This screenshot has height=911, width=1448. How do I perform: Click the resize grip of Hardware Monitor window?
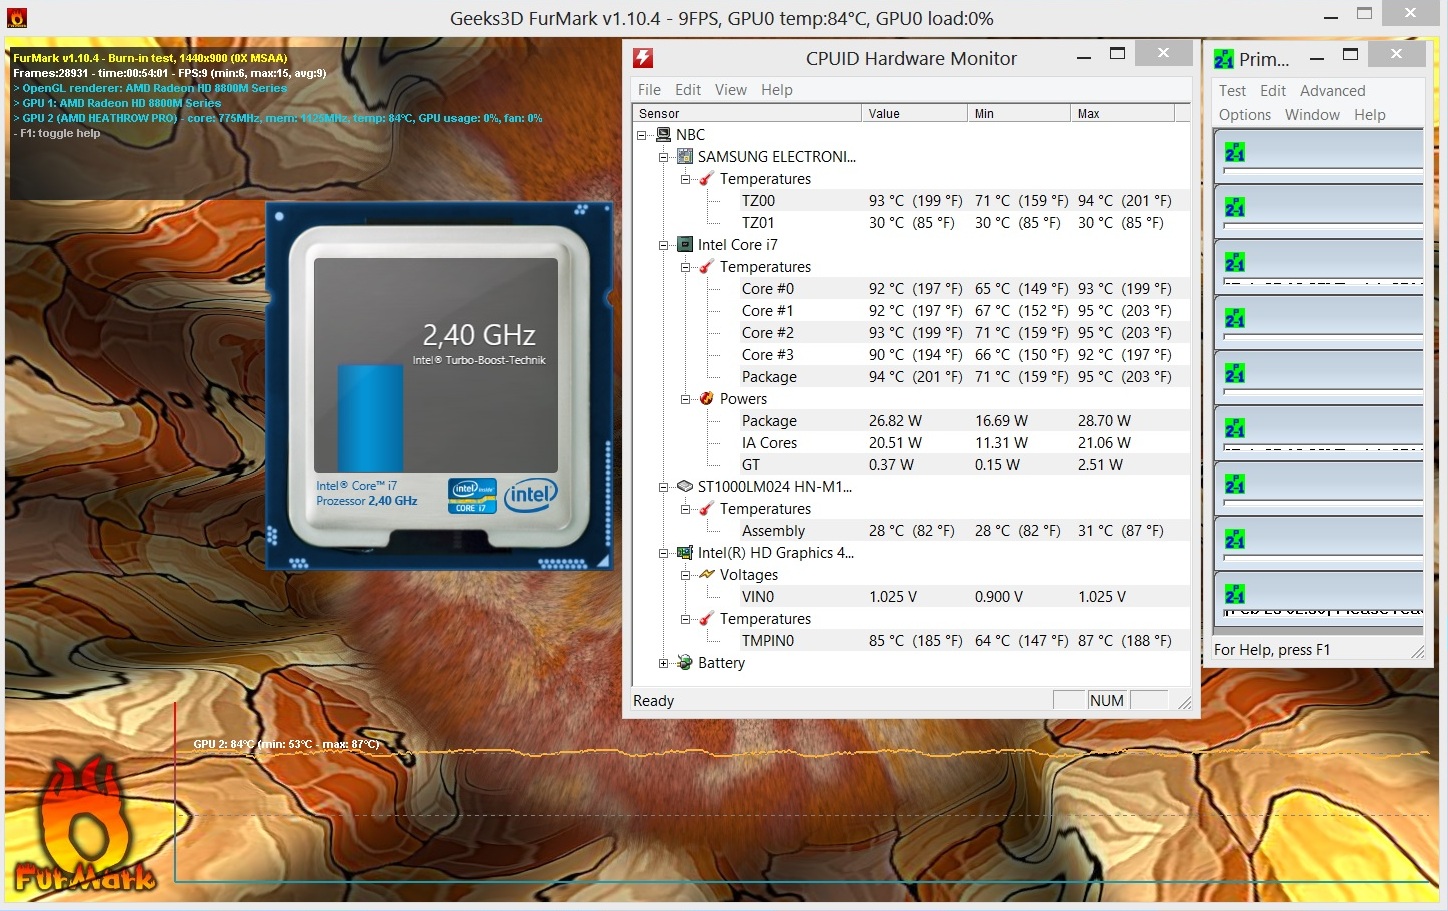click(x=1184, y=703)
